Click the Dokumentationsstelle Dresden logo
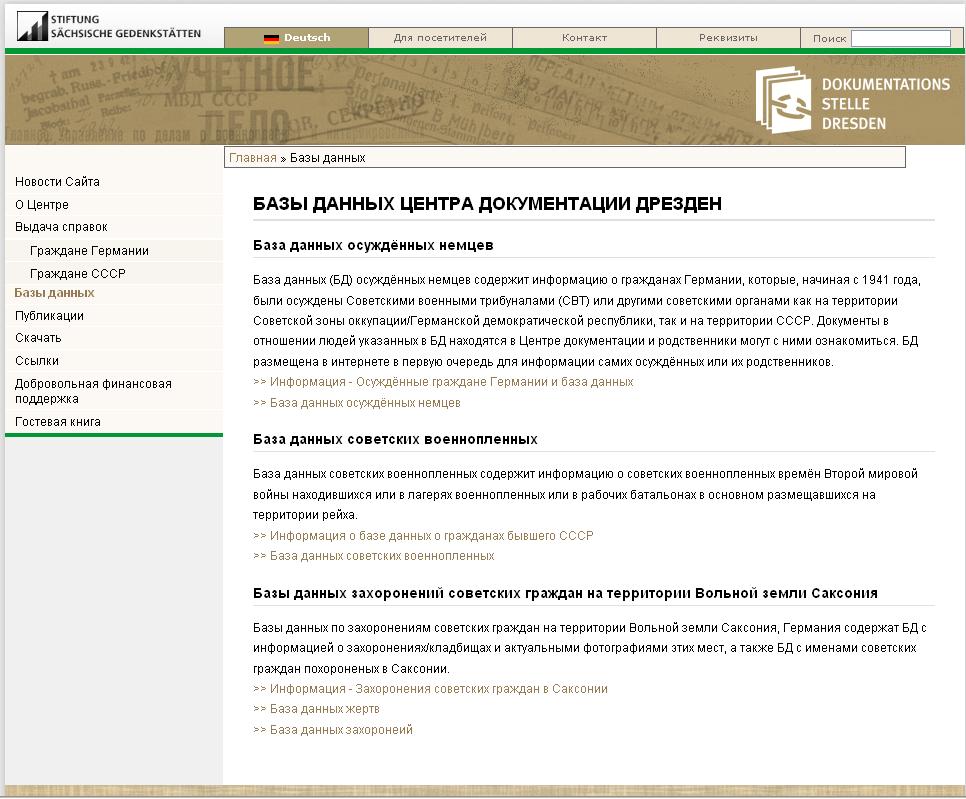966x799 pixels. click(x=855, y=99)
